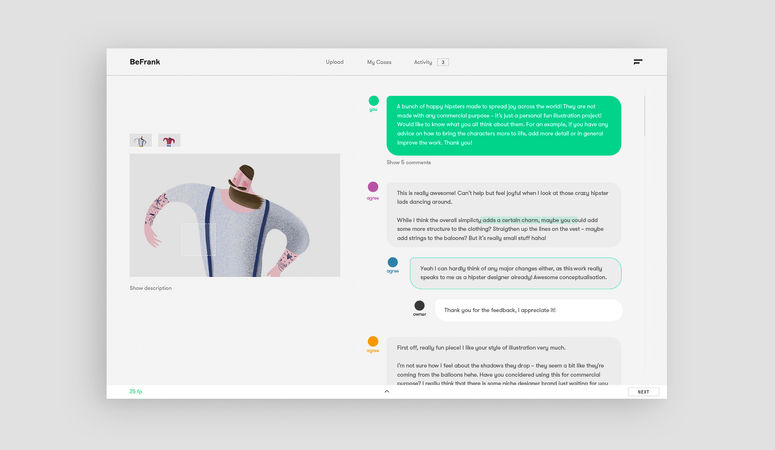Click the BeFrank logo
The height and width of the screenshot is (450, 775).
pos(145,62)
